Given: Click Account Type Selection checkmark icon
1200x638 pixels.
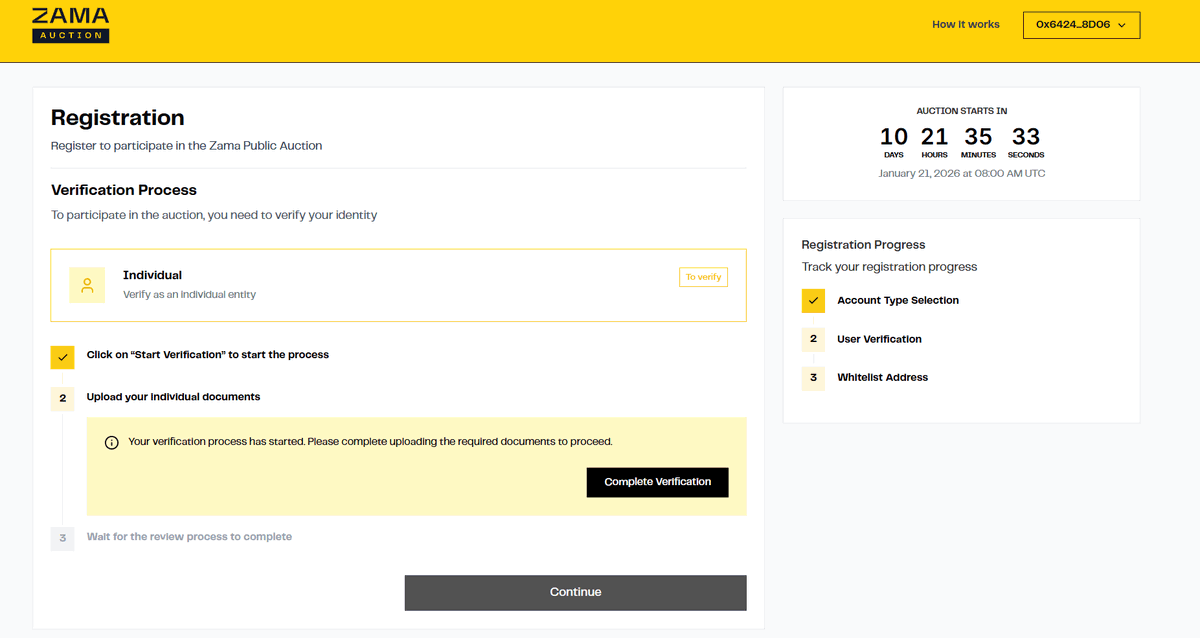Looking at the screenshot, I should click(x=813, y=301).
